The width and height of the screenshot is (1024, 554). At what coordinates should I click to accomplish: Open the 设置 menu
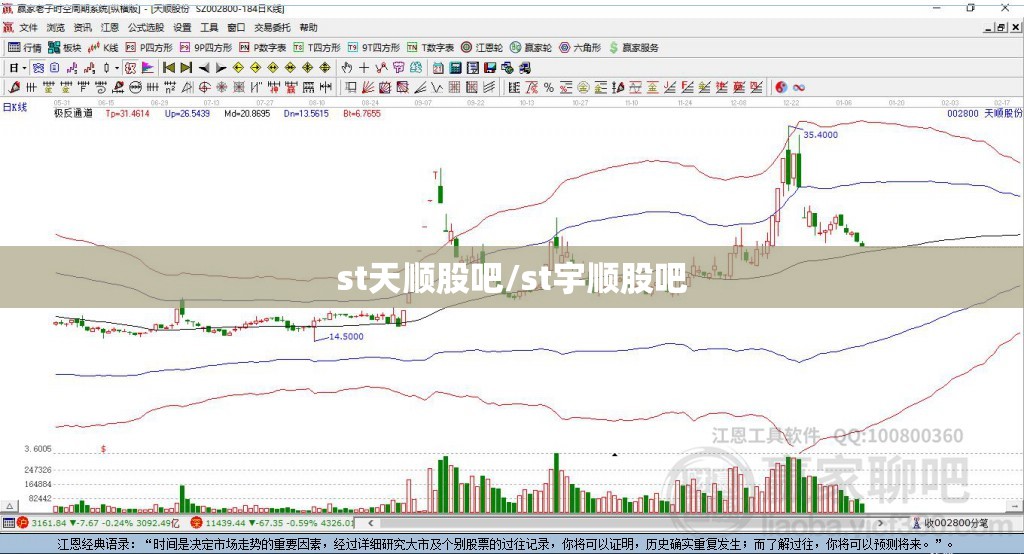(x=182, y=27)
